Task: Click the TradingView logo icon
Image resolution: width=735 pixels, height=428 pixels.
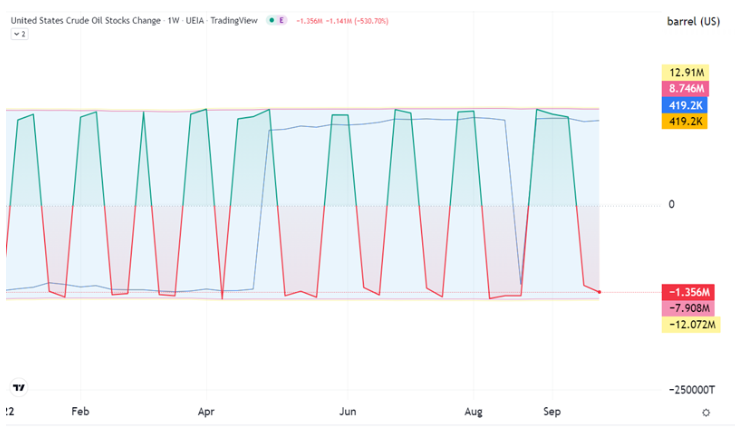Action: point(19,387)
